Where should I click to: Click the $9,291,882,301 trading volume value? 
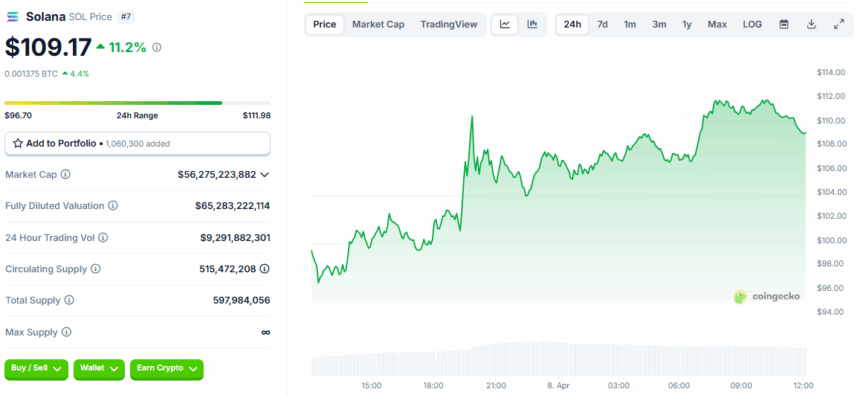(235, 238)
